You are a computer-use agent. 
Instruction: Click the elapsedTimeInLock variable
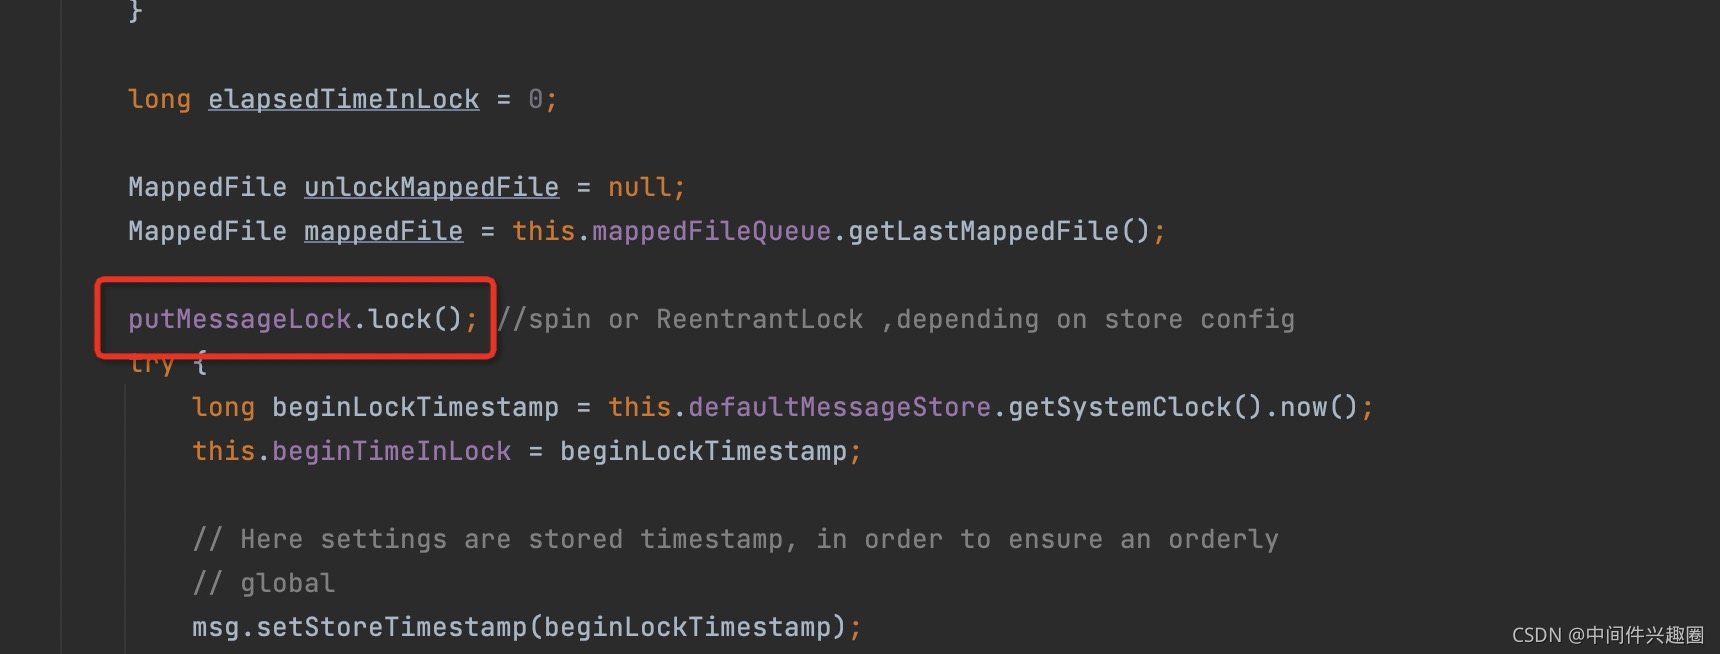[343, 99]
